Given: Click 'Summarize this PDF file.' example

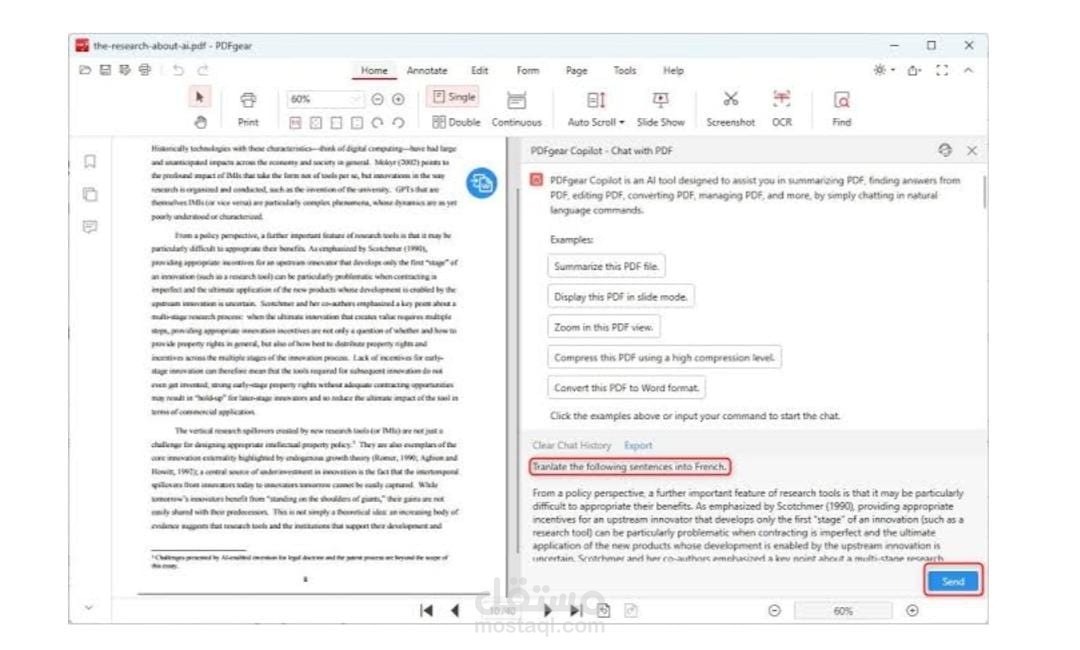Looking at the screenshot, I should tap(606, 266).
